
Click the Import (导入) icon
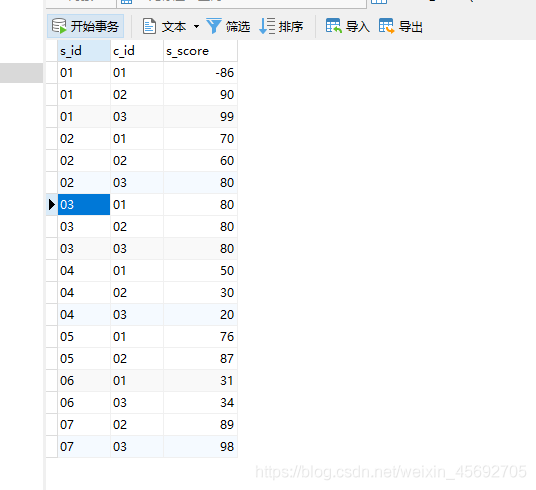click(x=334, y=26)
